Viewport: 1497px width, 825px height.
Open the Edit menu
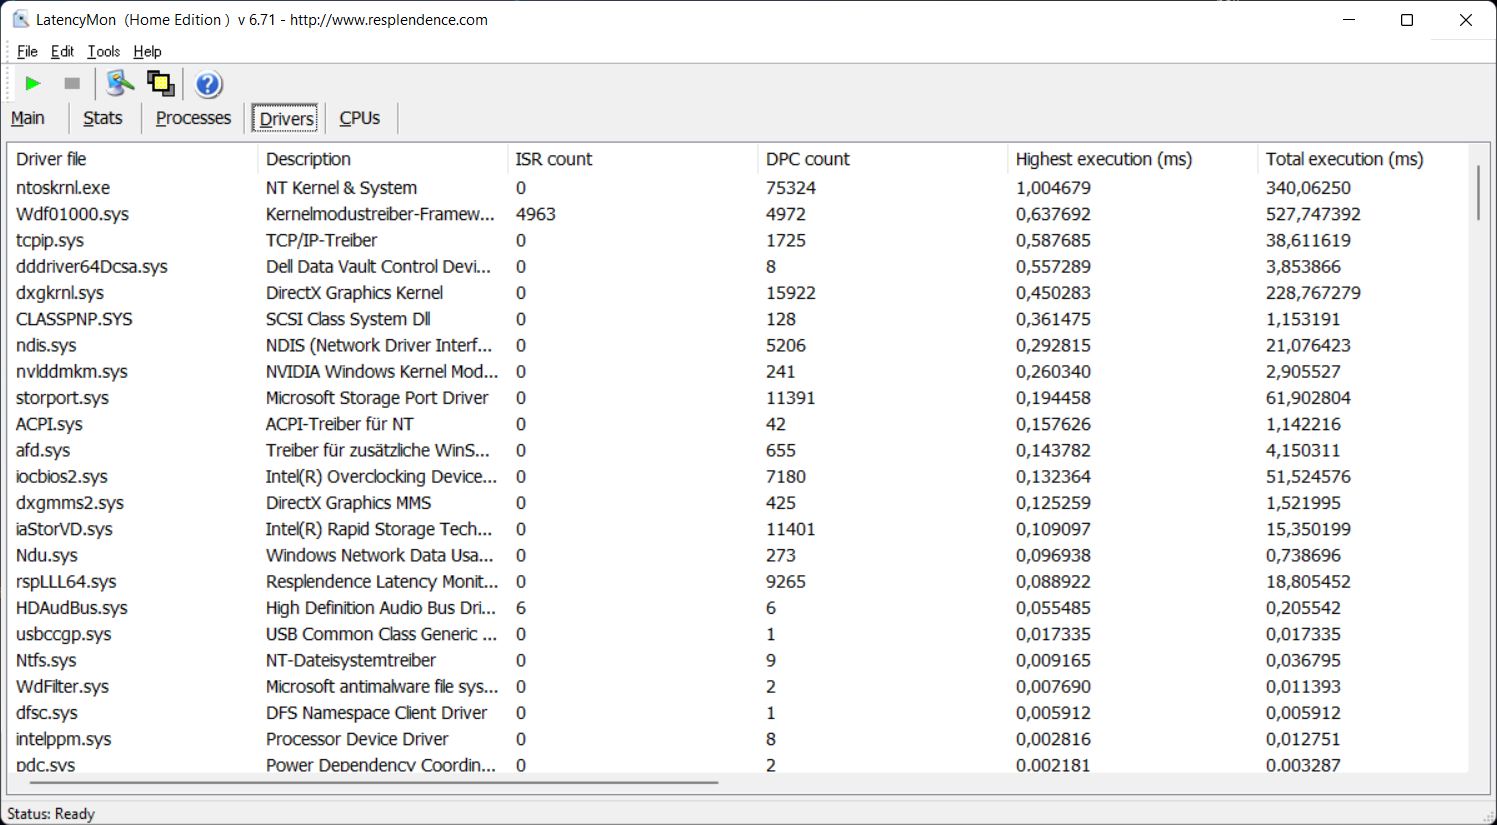(62, 52)
